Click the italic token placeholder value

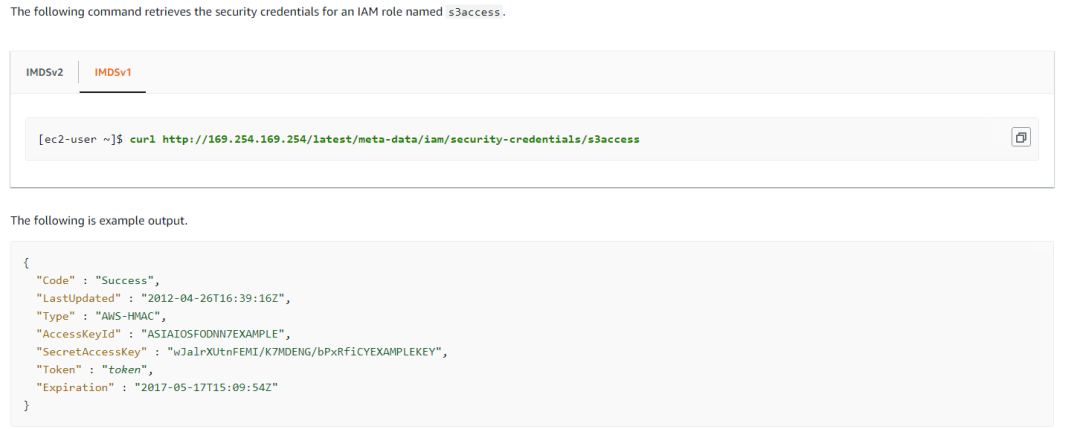[x=125, y=370]
